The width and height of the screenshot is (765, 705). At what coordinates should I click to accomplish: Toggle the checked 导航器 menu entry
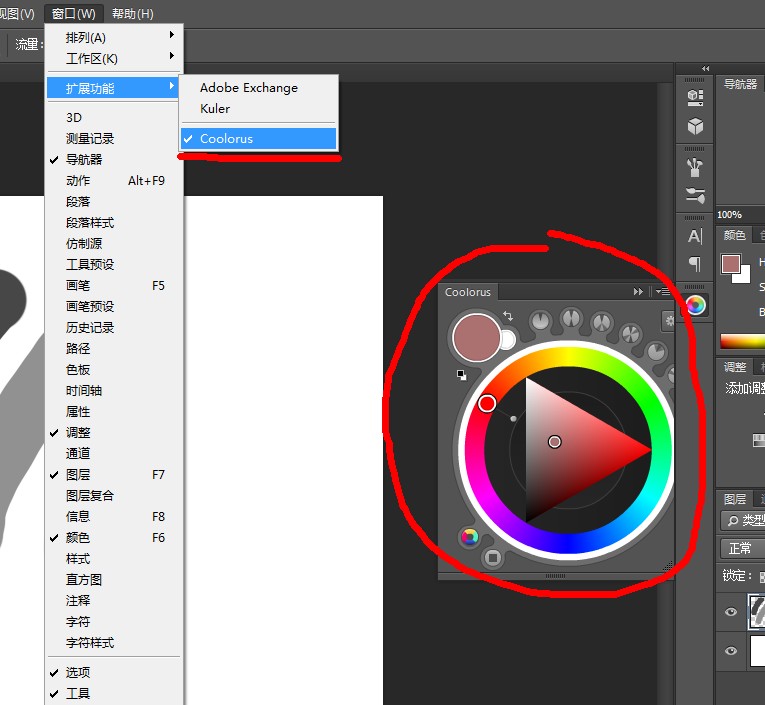click(114, 160)
